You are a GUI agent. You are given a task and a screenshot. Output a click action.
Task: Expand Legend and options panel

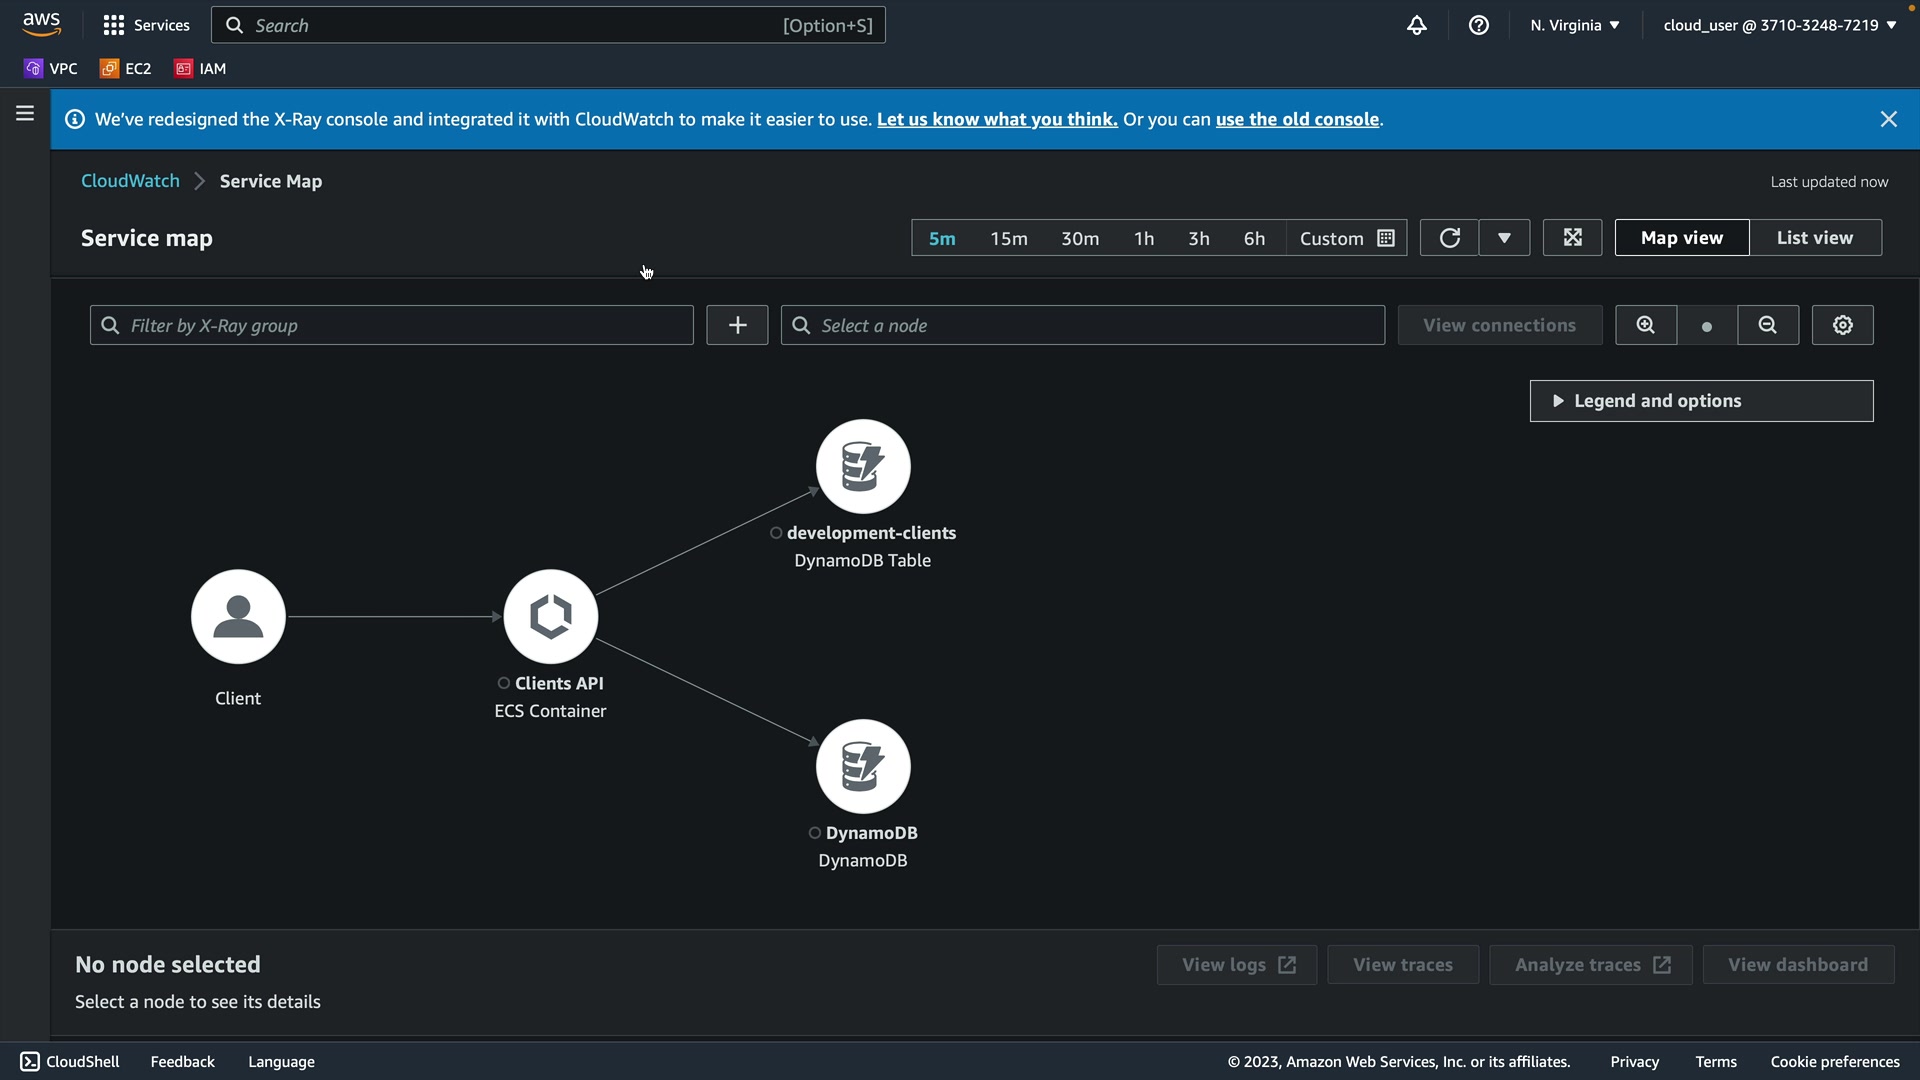tap(1700, 401)
